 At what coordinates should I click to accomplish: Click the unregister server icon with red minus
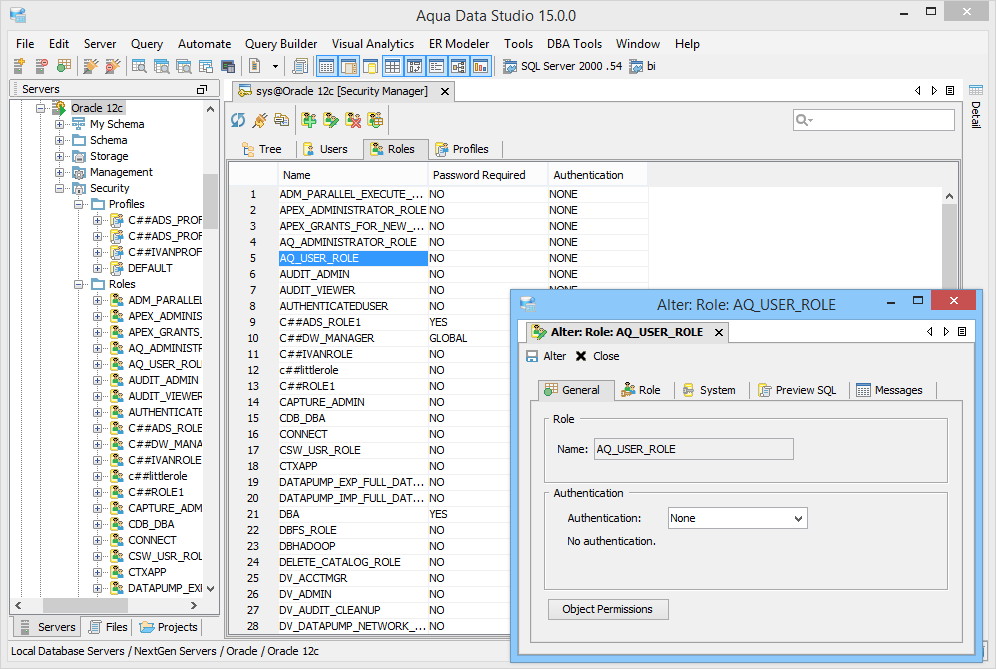click(x=41, y=66)
